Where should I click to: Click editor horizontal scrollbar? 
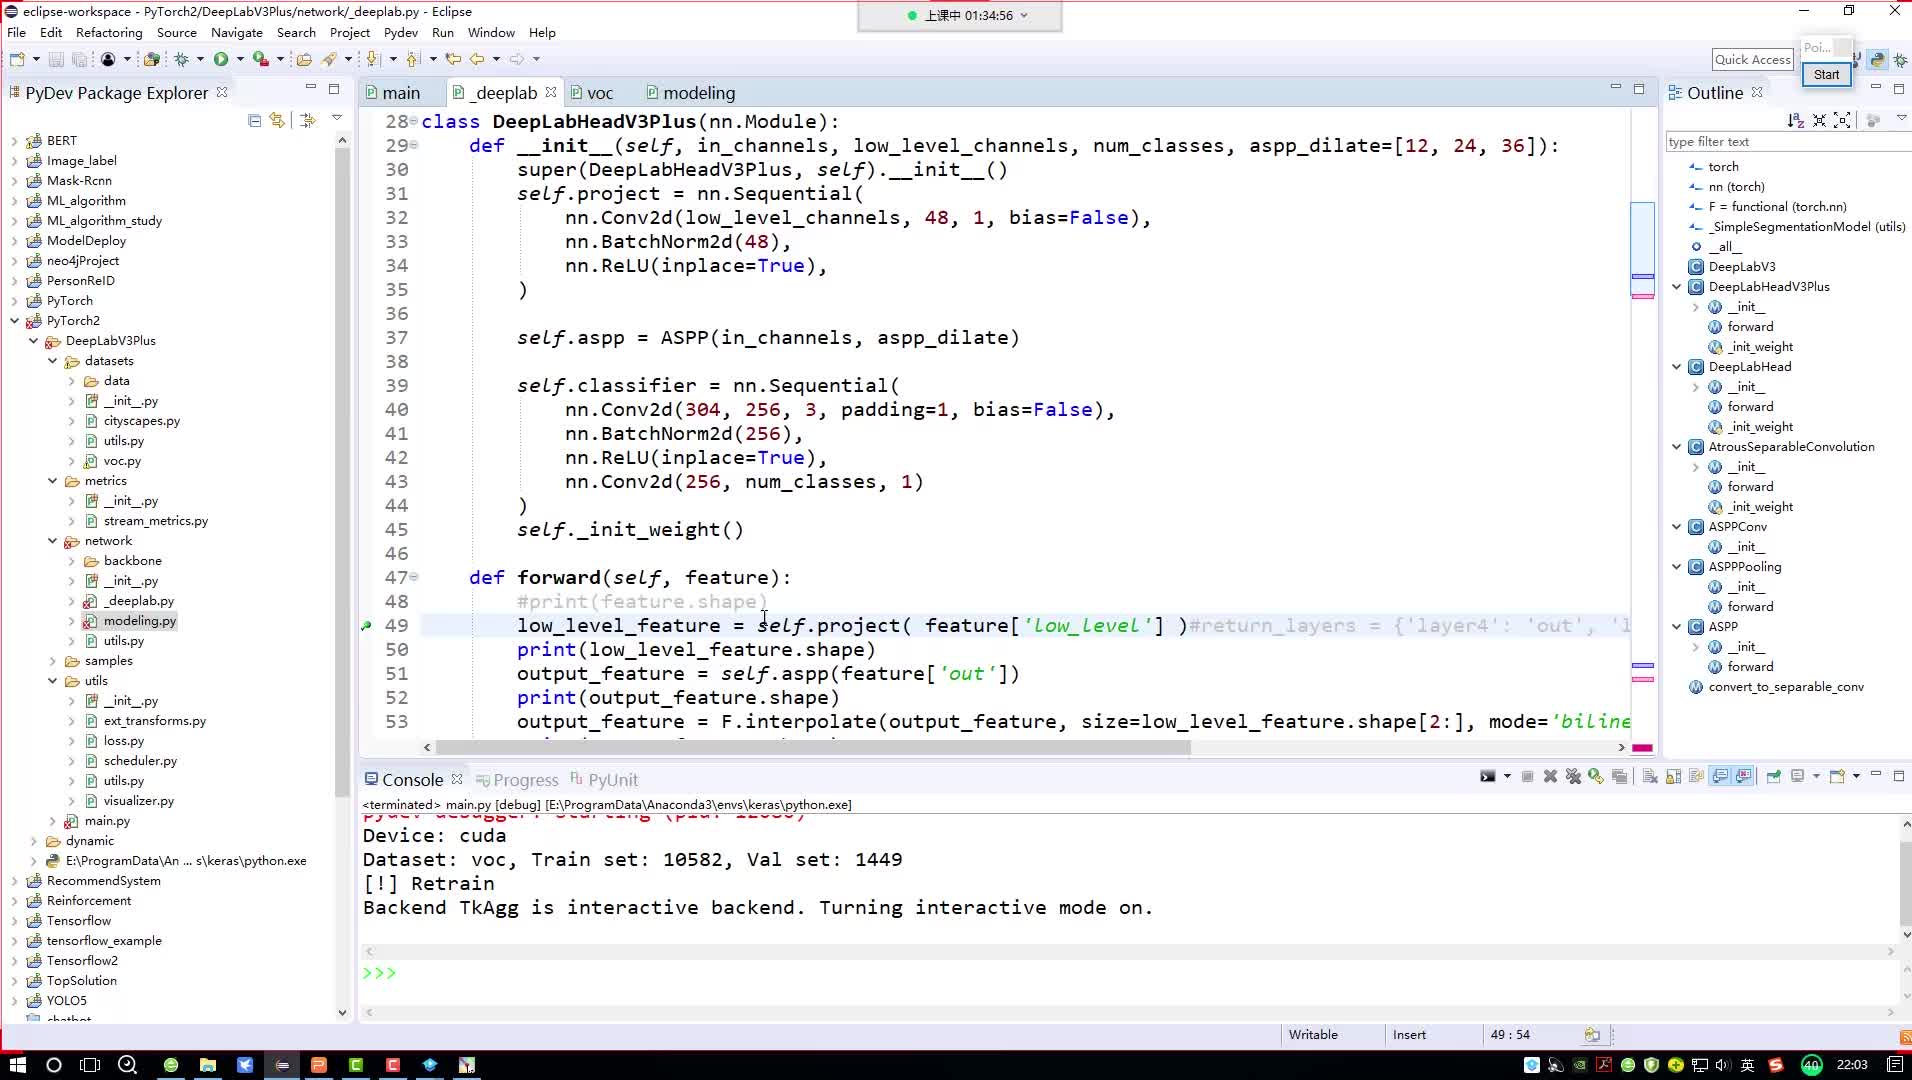click(813, 747)
